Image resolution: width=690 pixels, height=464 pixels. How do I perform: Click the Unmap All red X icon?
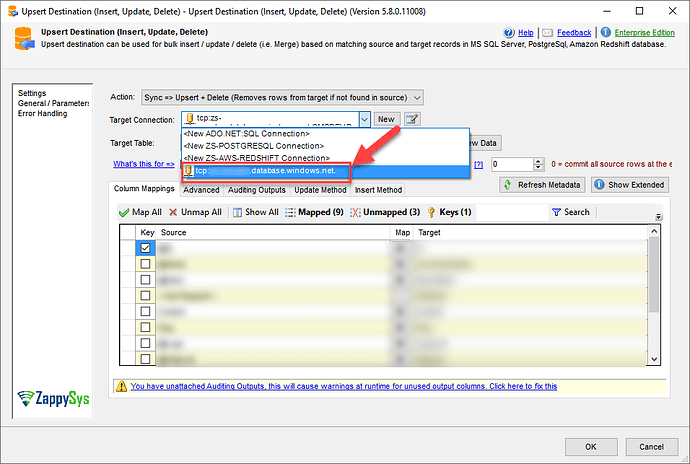tap(174, 212)
